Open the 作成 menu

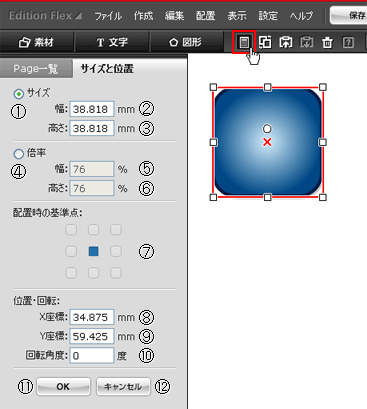(143, 16)
